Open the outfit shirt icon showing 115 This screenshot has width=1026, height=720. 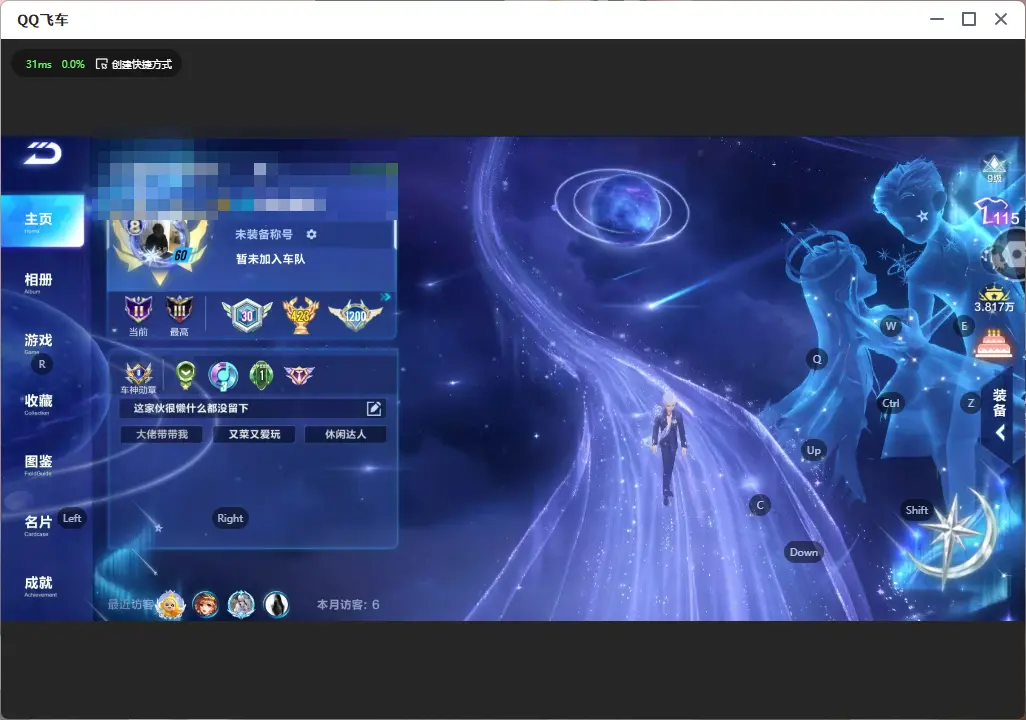click(x=997, y=213)
